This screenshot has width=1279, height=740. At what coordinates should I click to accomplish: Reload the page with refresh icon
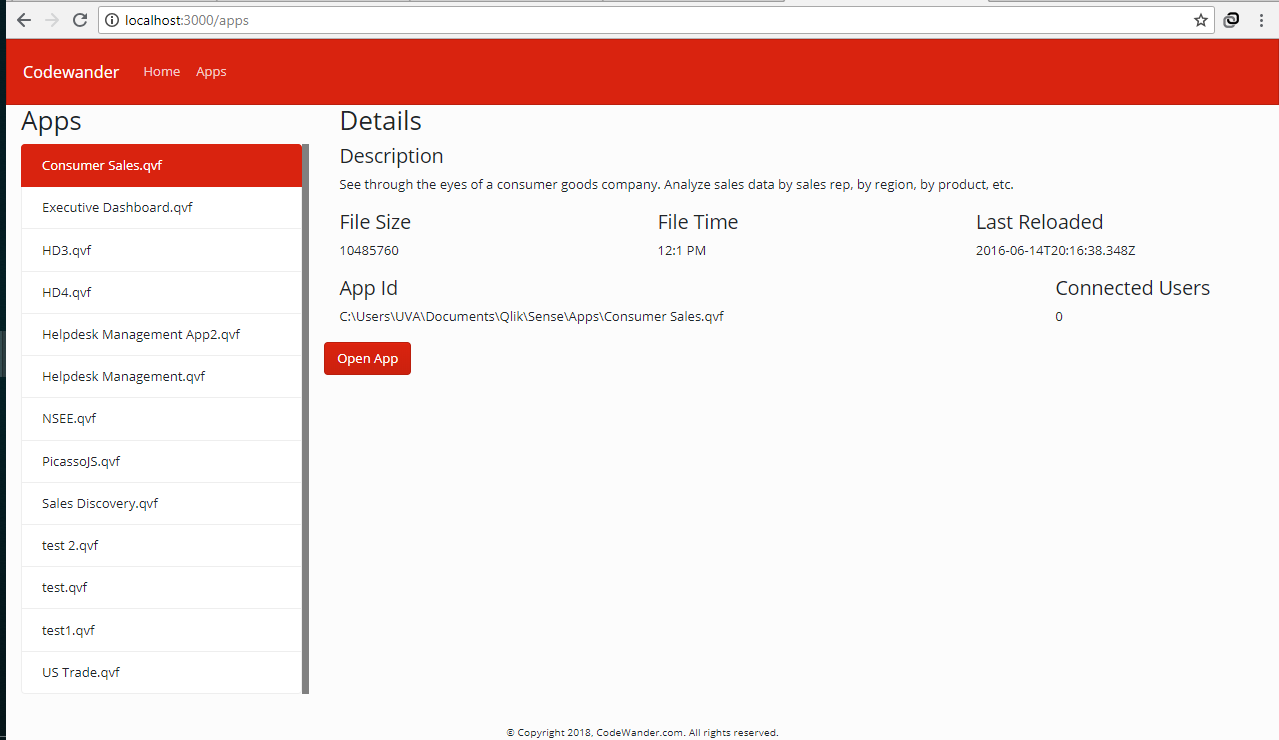80,20
